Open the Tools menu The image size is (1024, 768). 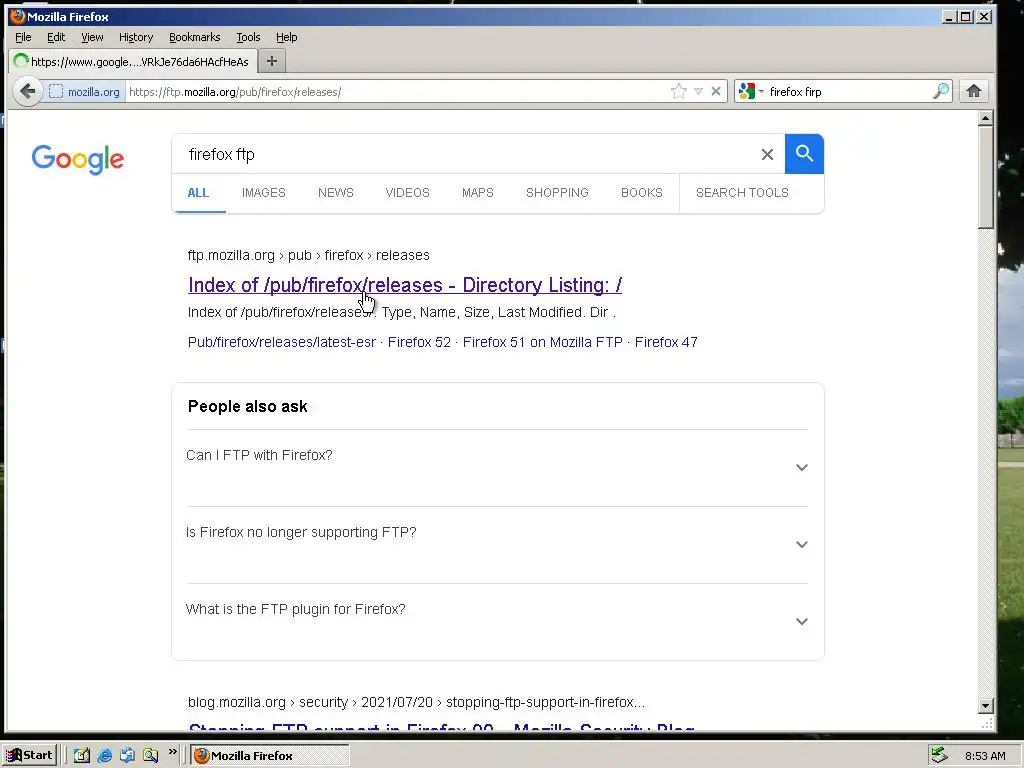[x=248, y=37]
